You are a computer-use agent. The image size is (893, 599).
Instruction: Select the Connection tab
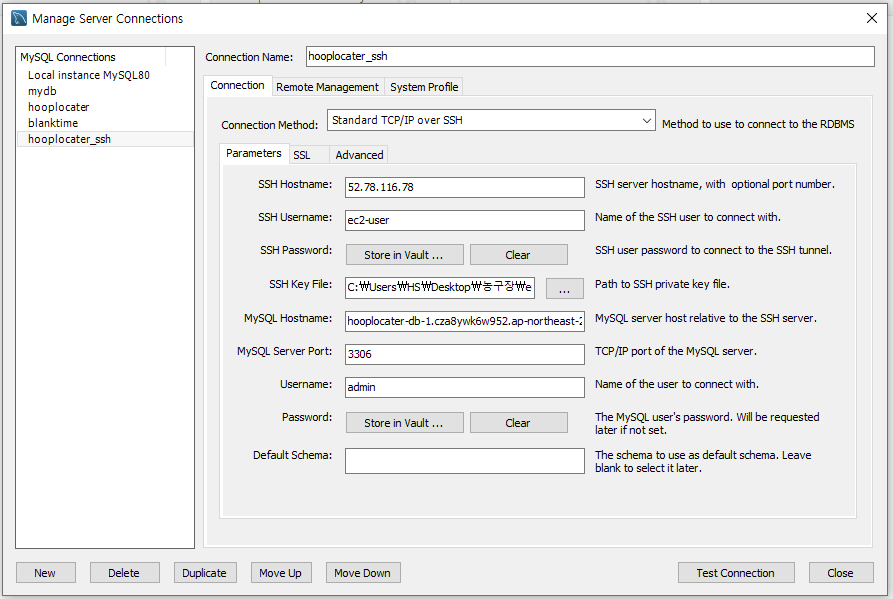pos(237,85)
